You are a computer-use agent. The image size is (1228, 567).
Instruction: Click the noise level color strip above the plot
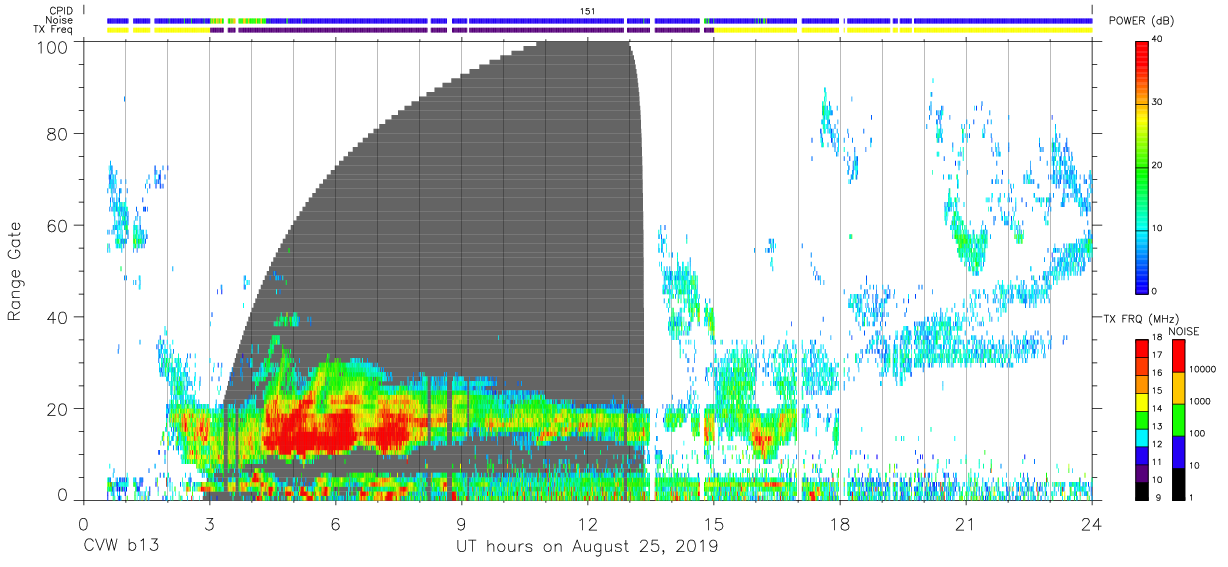[x=599, y=20]
